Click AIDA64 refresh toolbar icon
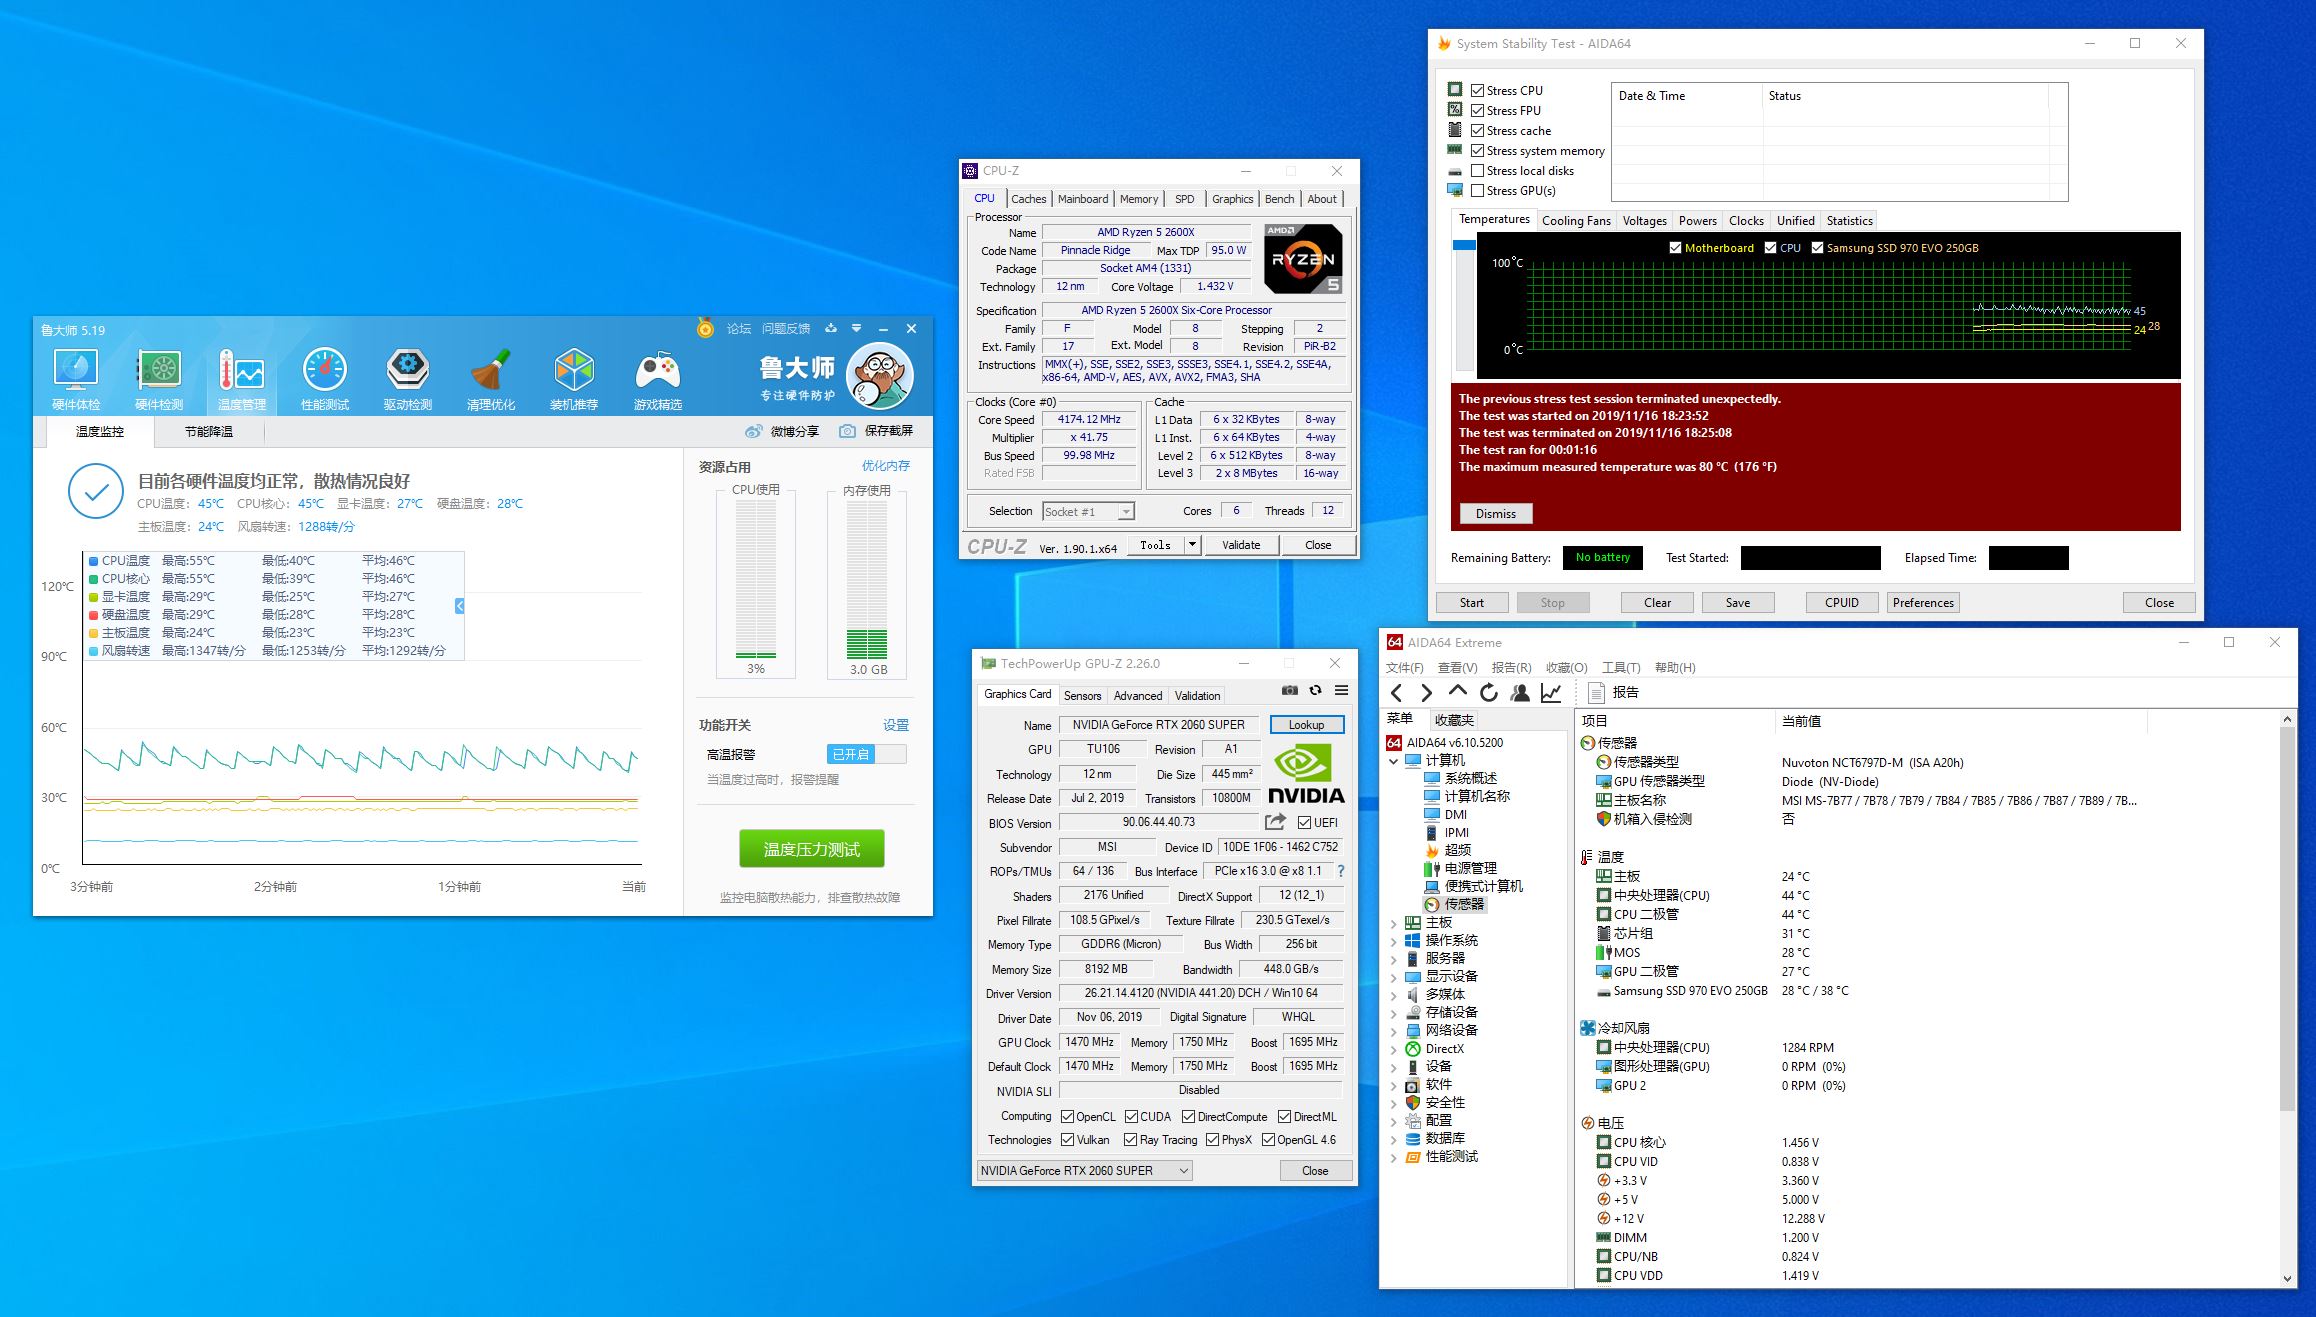This screenshot has width=2316, height=1317. tap(1489, 693)
